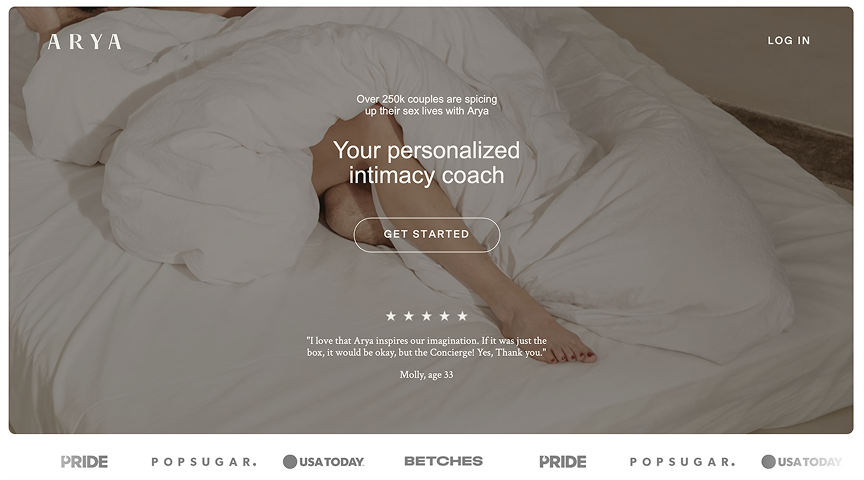
Task: Click the POPSUGAR logo following second PRIDE
Action: point(682,462)
